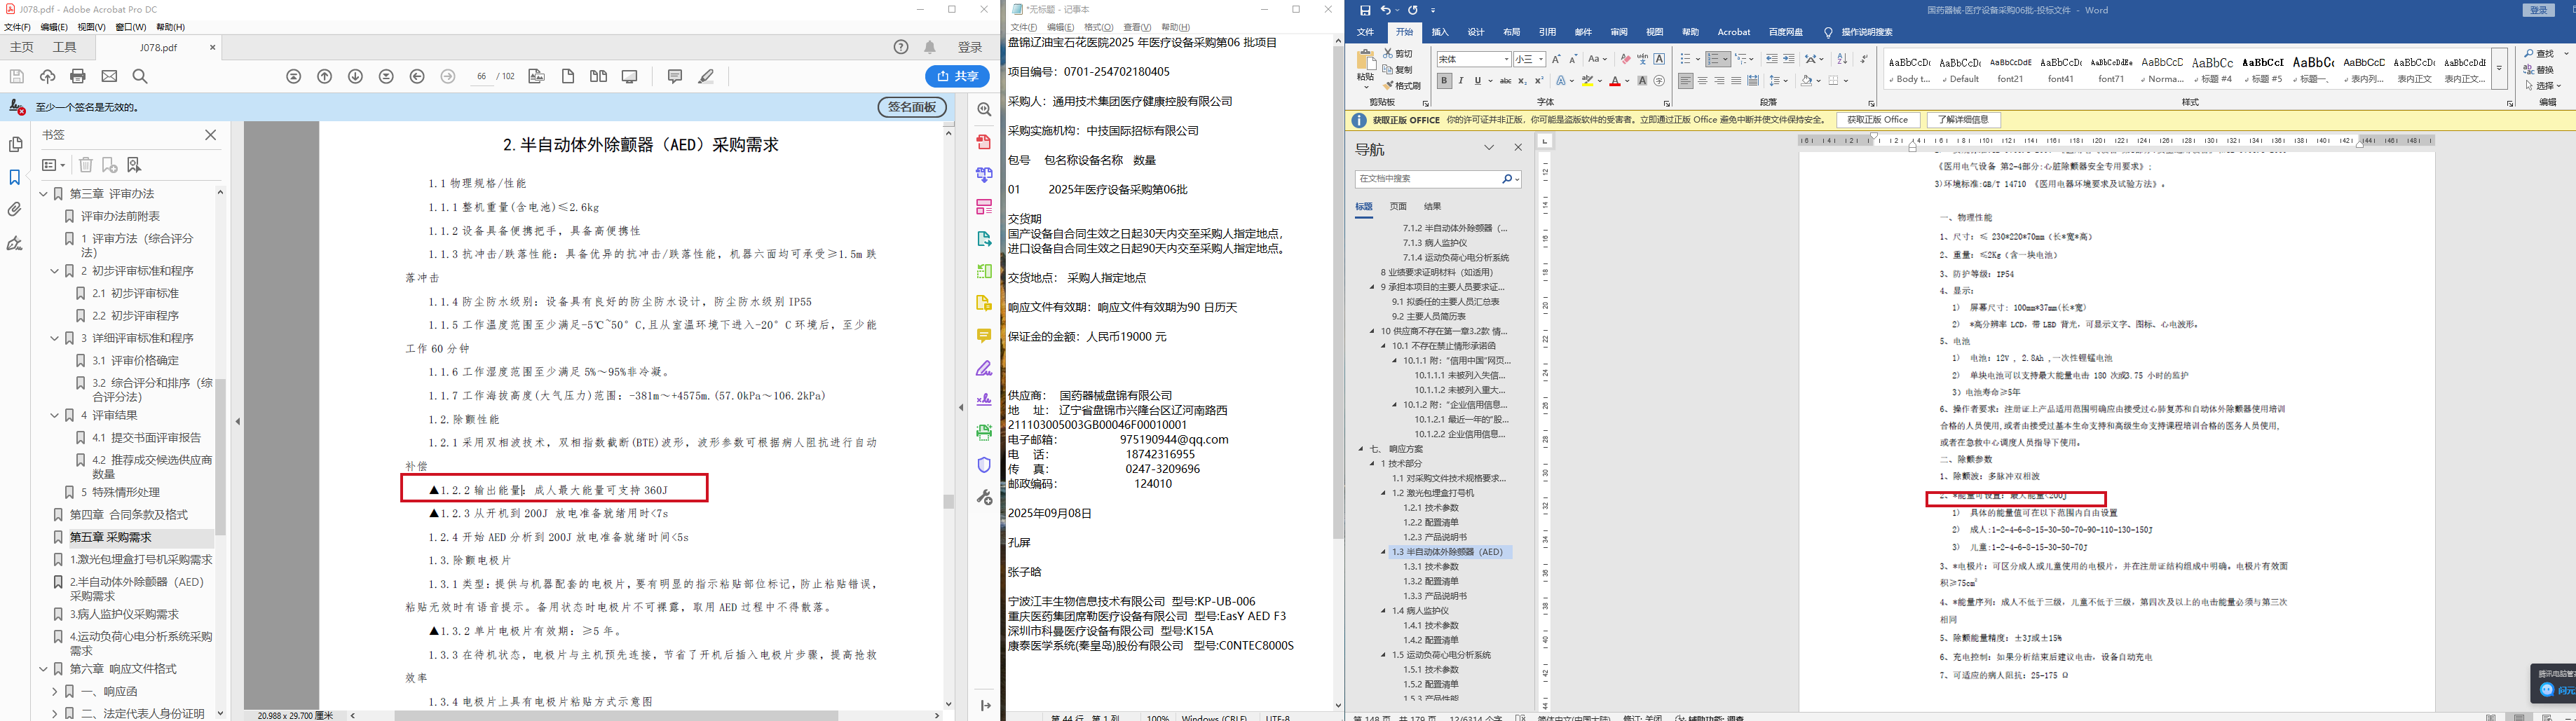
Task: Collapse 4 评审结果 bookmark
Action: (x=55, y=415)
